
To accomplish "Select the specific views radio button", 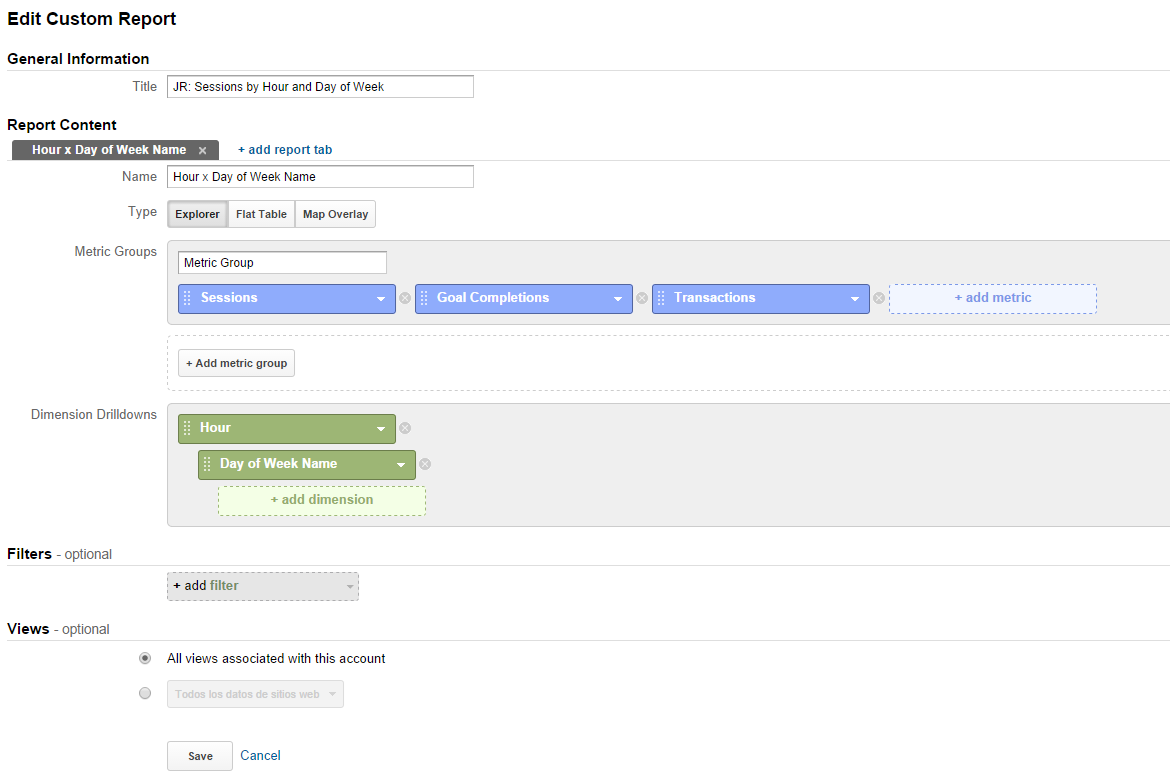I will click(x=145, y=693).
